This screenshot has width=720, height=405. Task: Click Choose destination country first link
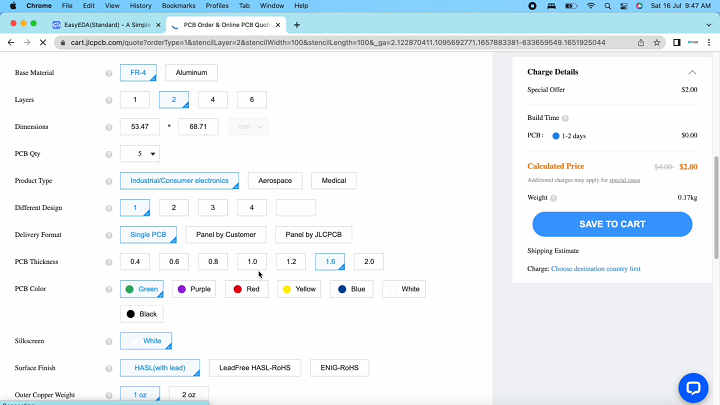(596, 269)
